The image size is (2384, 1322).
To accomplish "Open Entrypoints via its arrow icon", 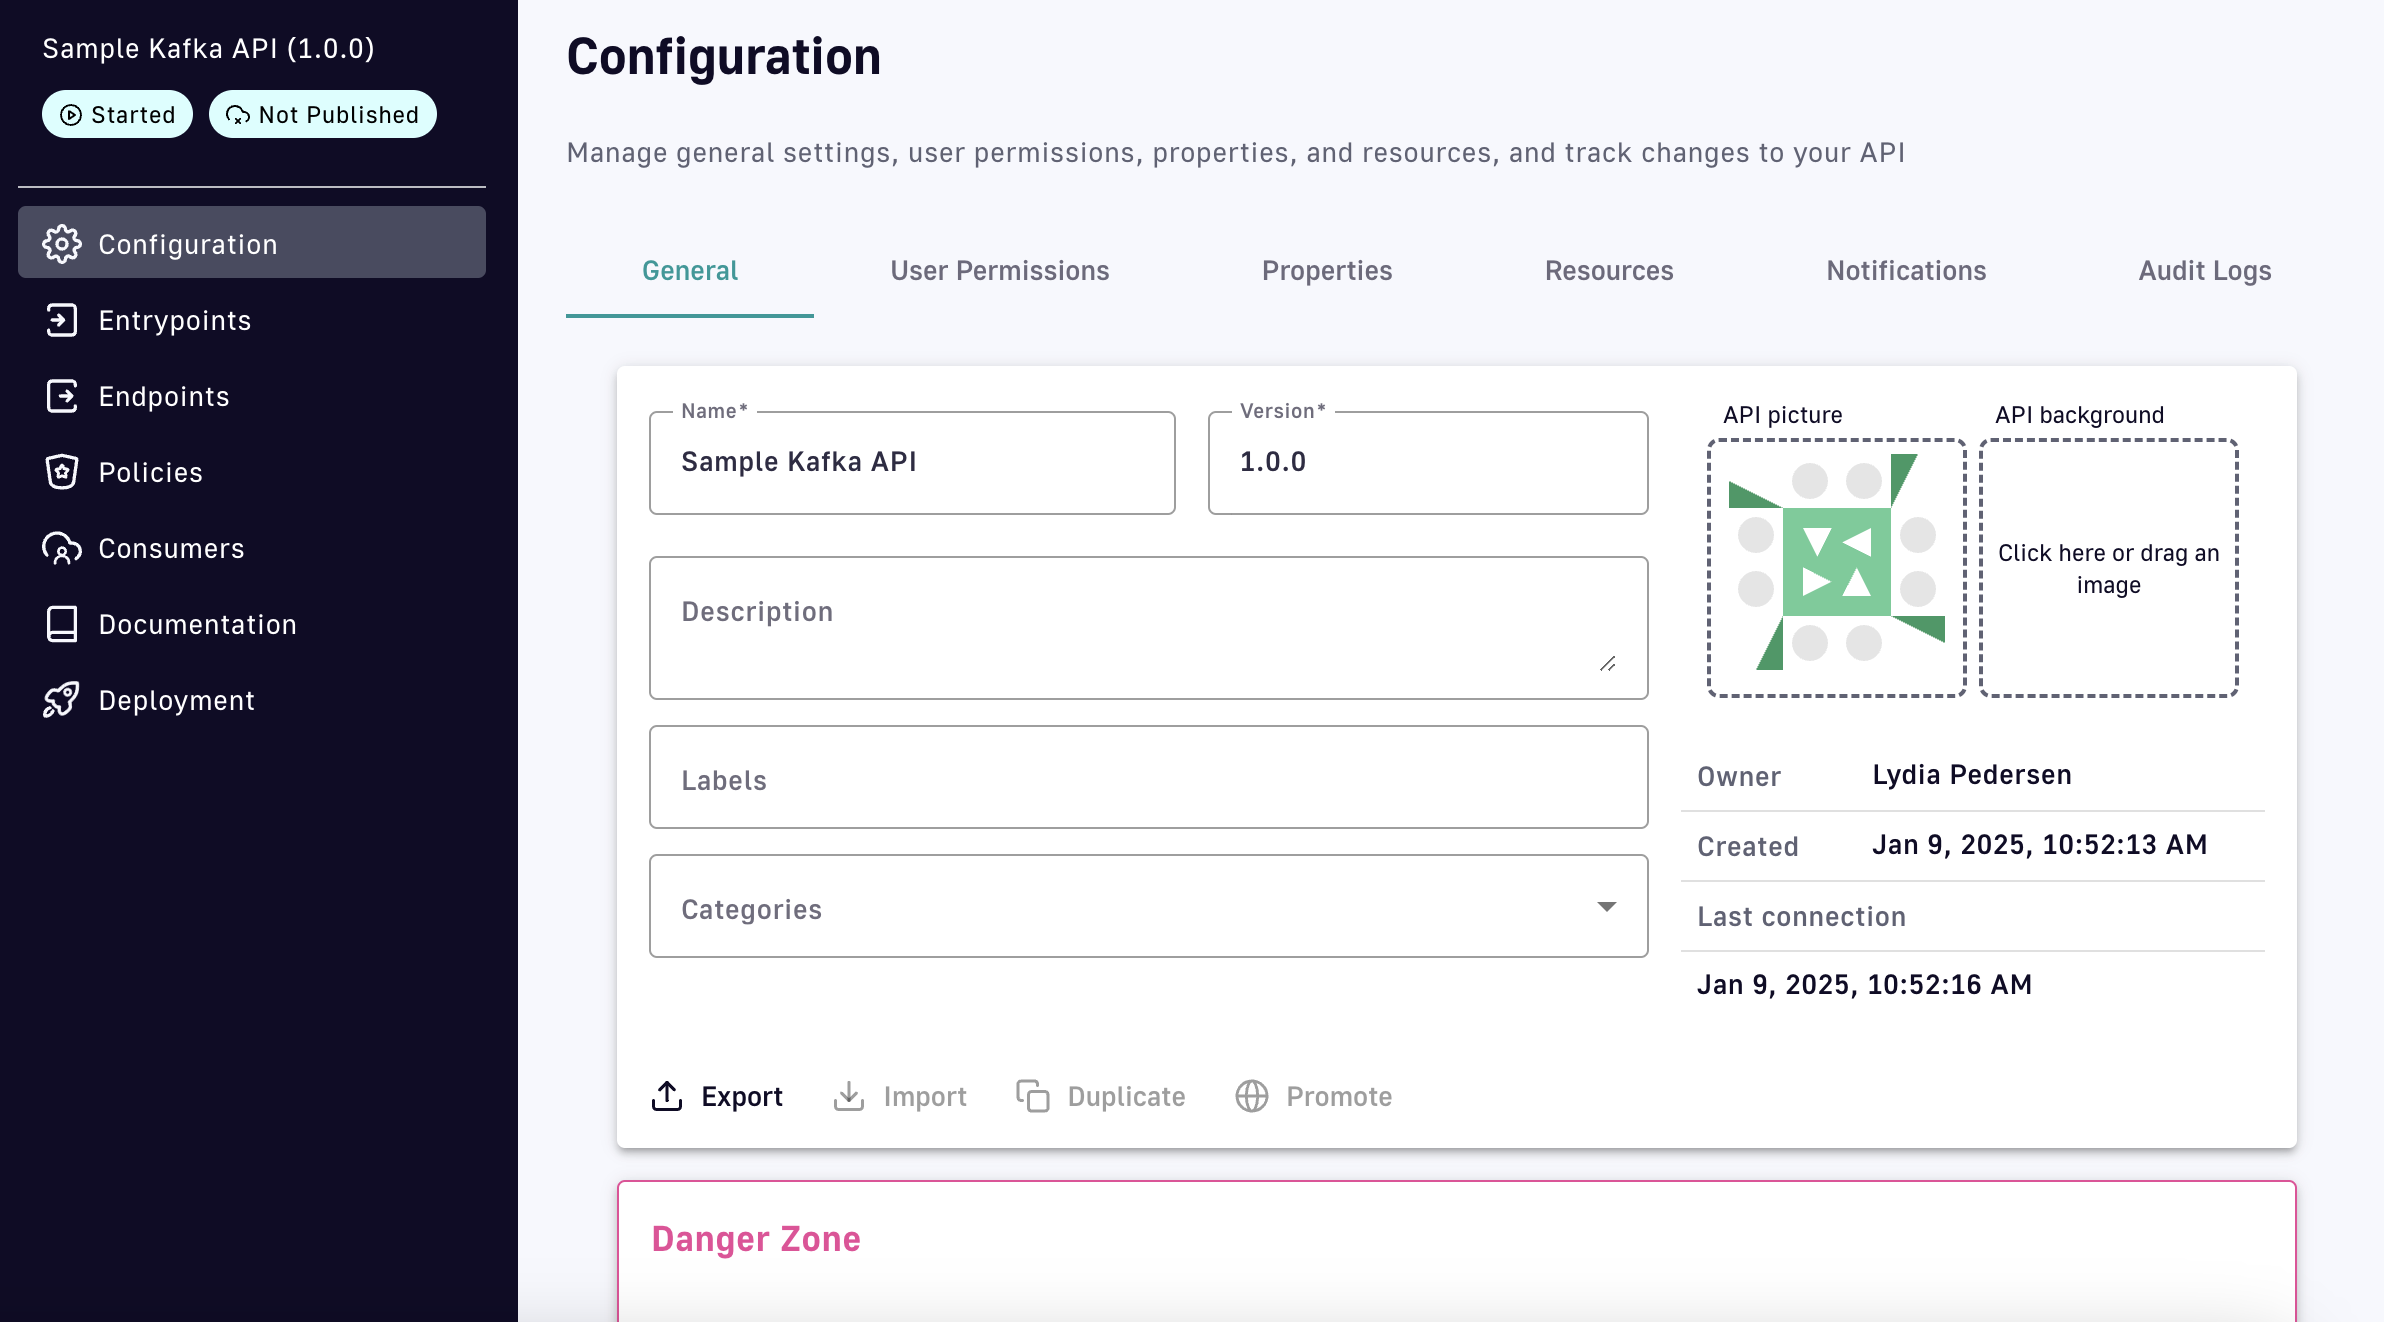I will (x=62, y=320).
